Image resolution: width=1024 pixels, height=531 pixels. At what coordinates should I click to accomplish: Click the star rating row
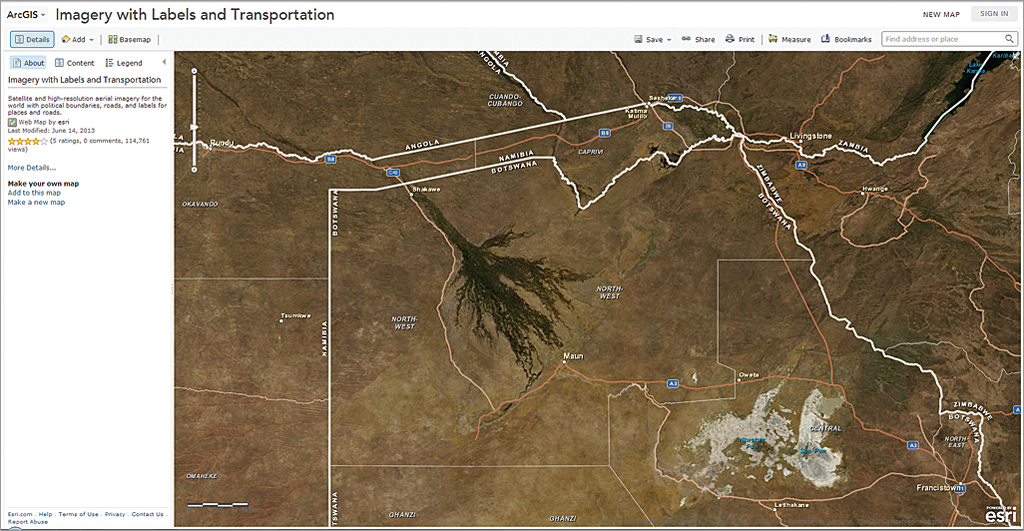27,141
